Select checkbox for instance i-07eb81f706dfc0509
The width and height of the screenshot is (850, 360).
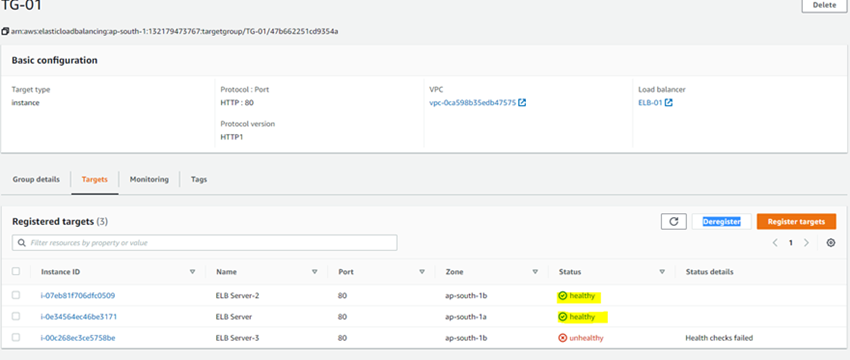16,295
